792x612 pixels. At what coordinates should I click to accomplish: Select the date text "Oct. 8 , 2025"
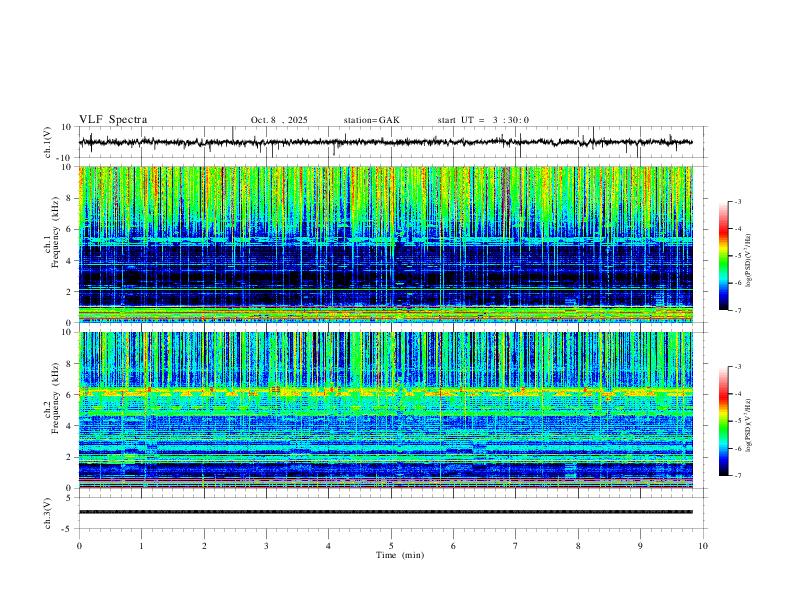(279, 120)
